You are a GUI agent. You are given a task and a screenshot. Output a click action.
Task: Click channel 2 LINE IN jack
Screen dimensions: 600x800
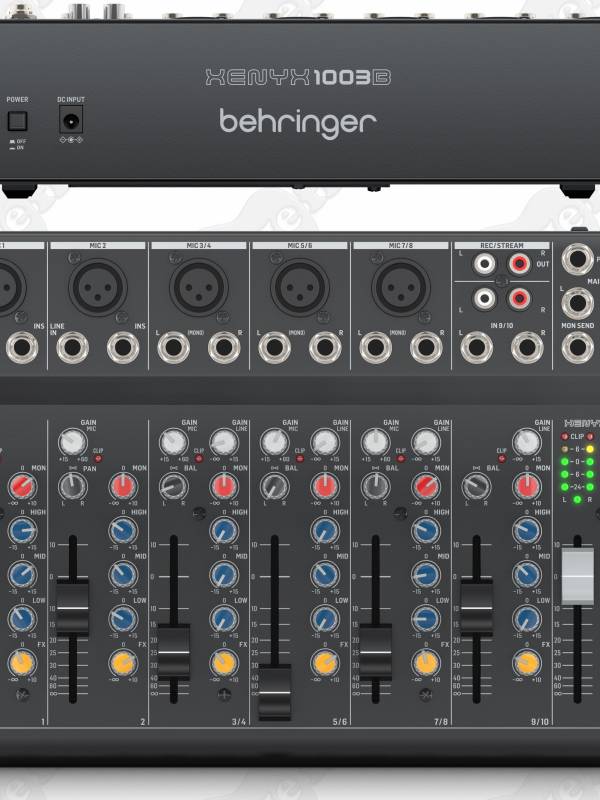coord(72,347)
